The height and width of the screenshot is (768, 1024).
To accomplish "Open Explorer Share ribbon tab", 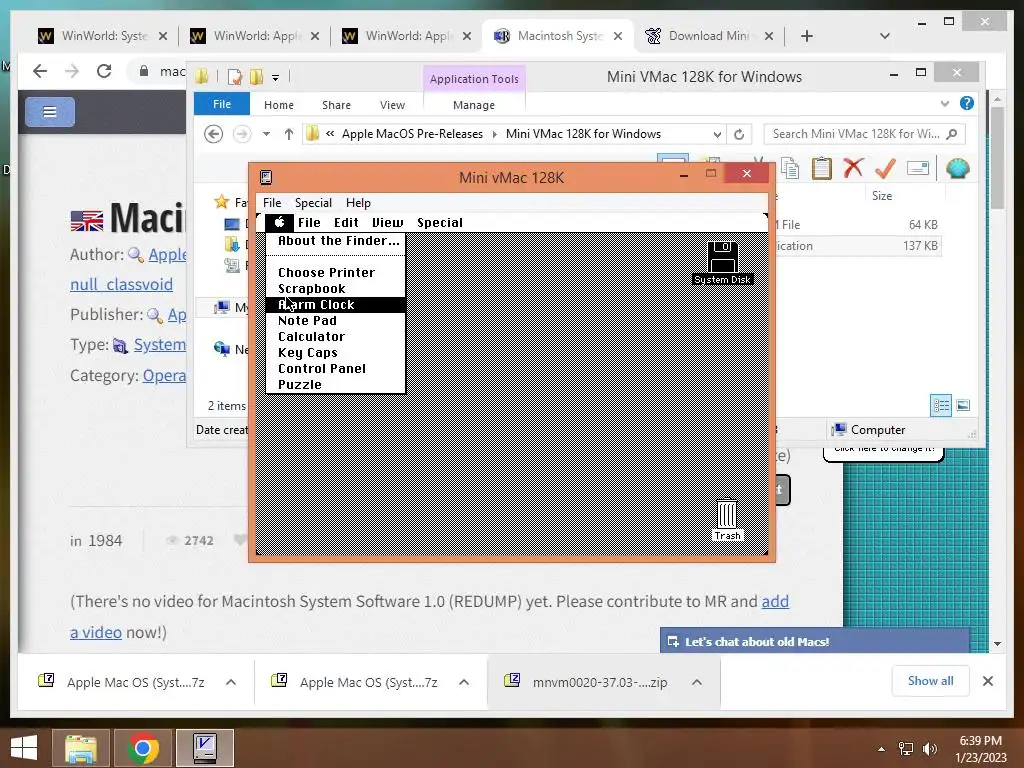I will click(336, 105).
